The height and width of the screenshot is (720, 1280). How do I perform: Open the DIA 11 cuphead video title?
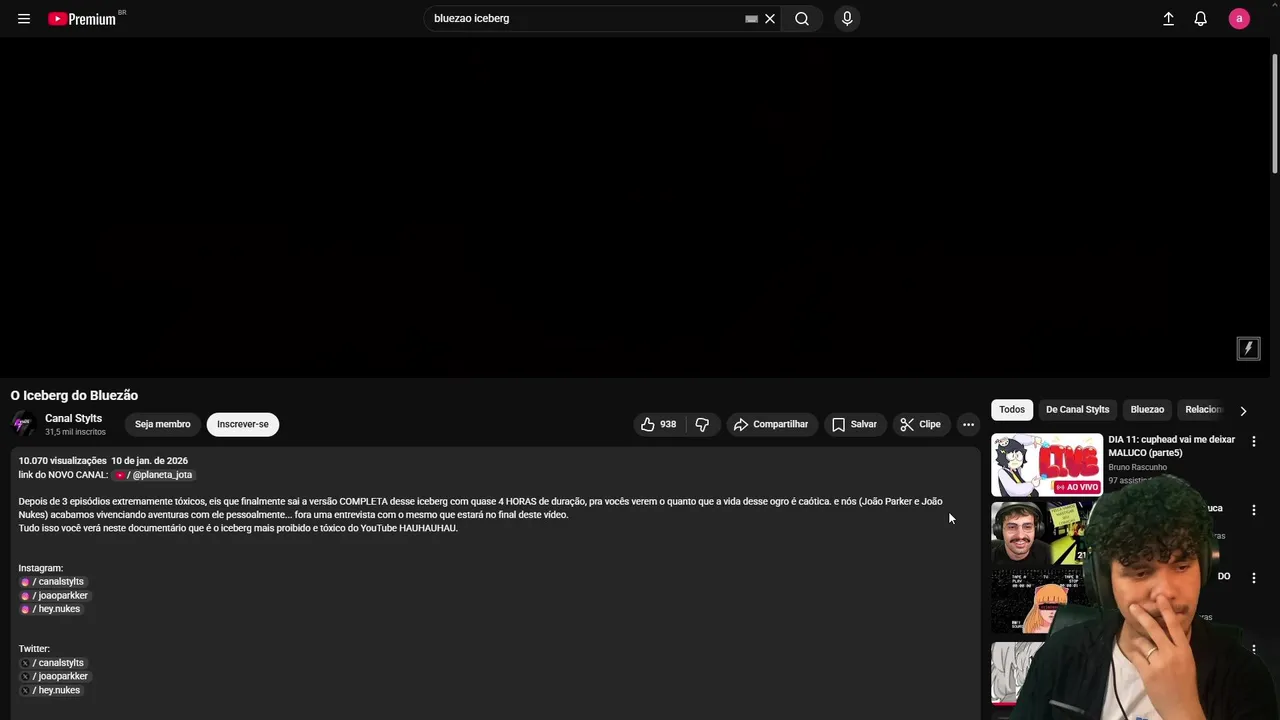(x=1171, y=446)
